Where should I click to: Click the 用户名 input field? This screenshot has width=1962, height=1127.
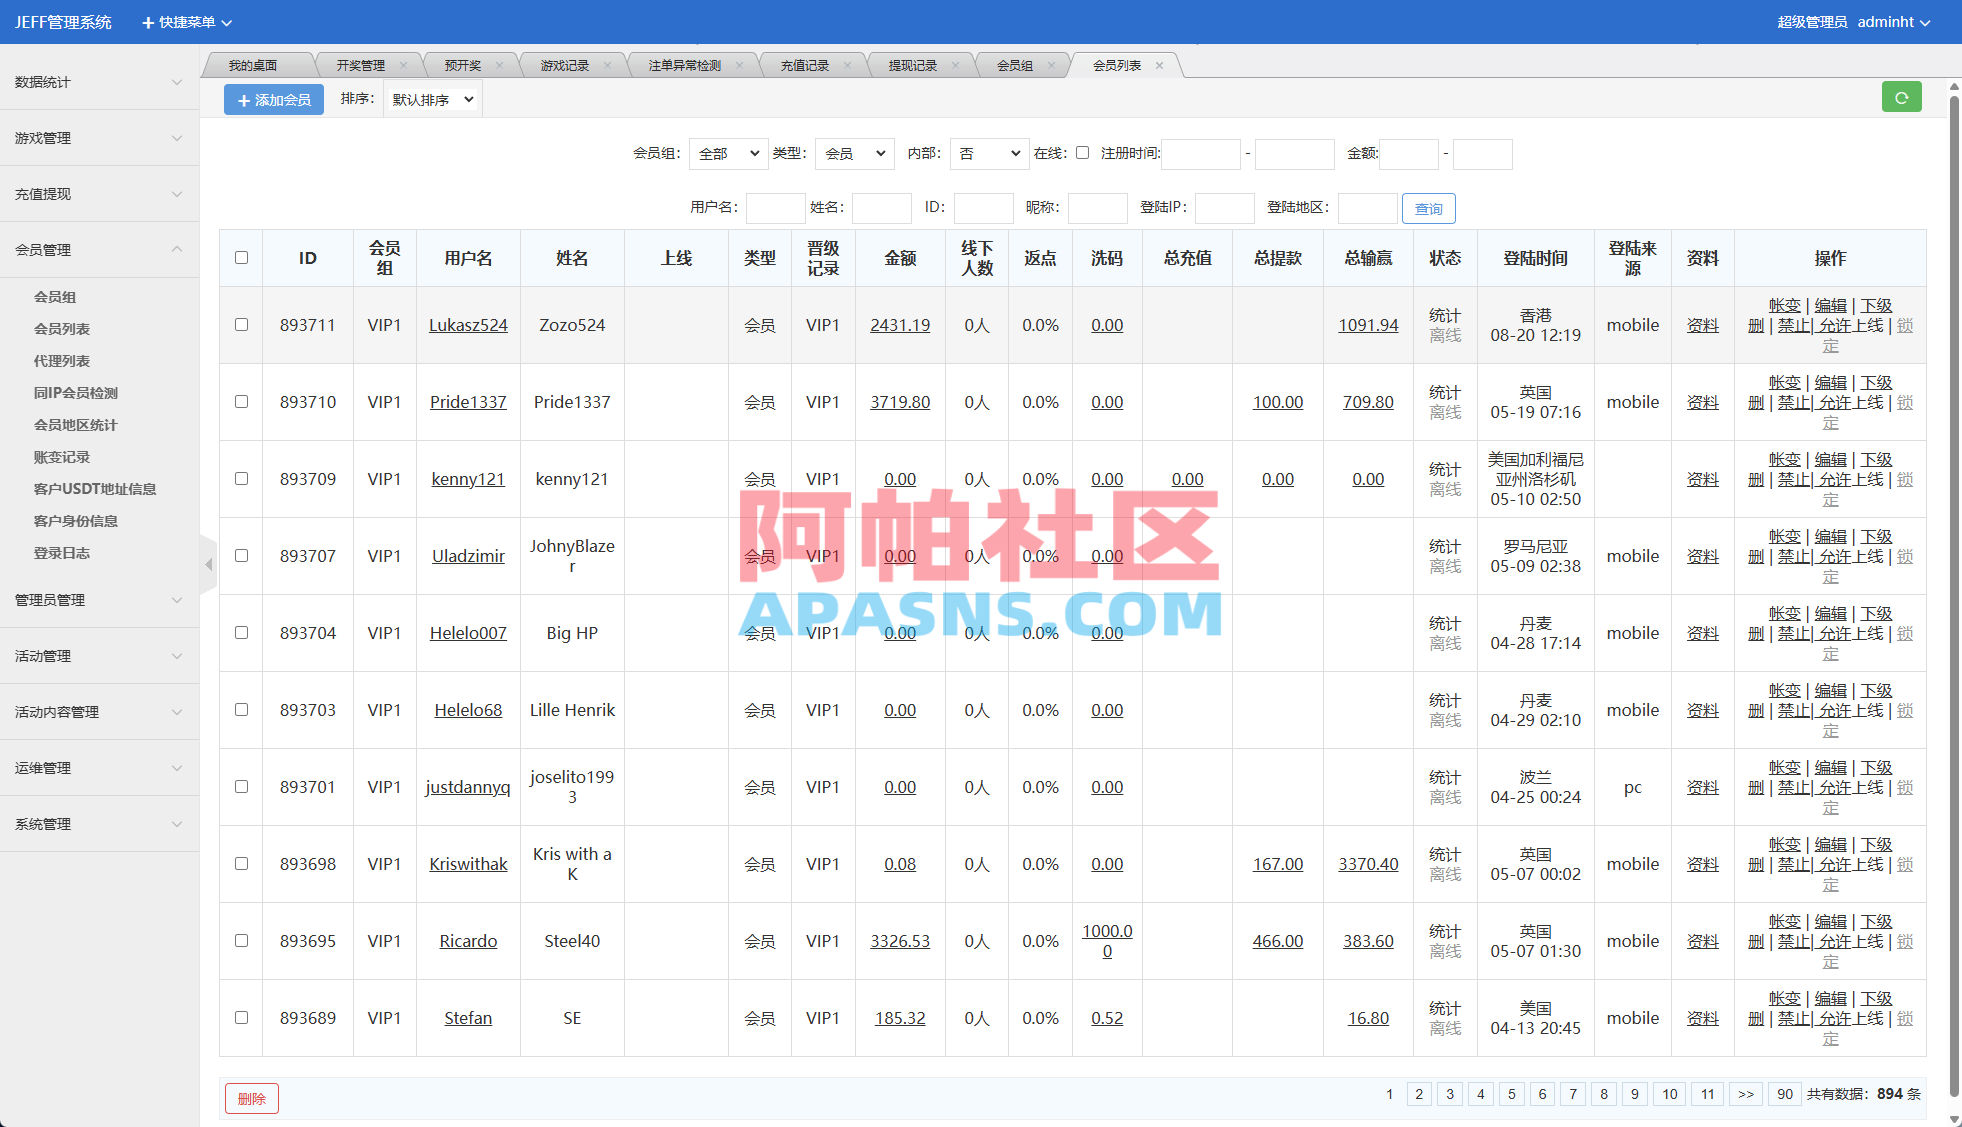click(775, 208)
